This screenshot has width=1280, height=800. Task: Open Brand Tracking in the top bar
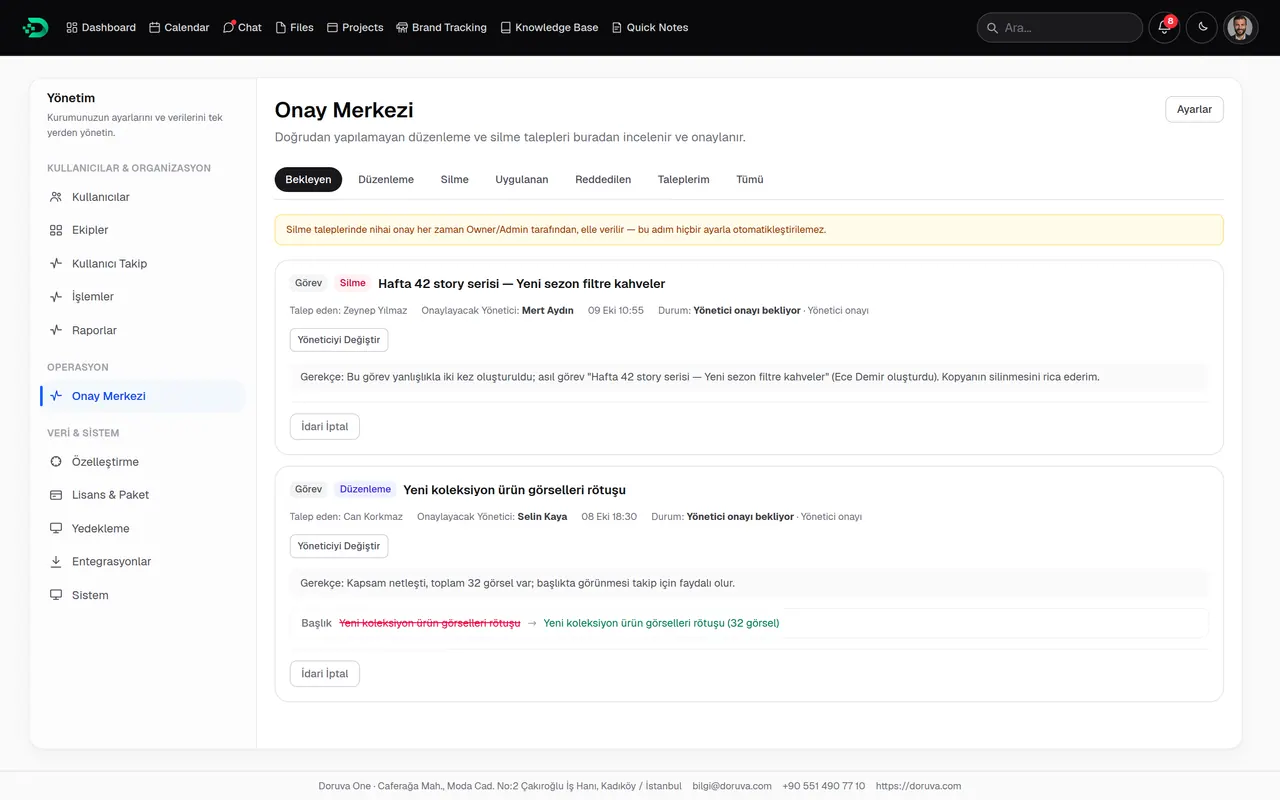click(441, 28)
